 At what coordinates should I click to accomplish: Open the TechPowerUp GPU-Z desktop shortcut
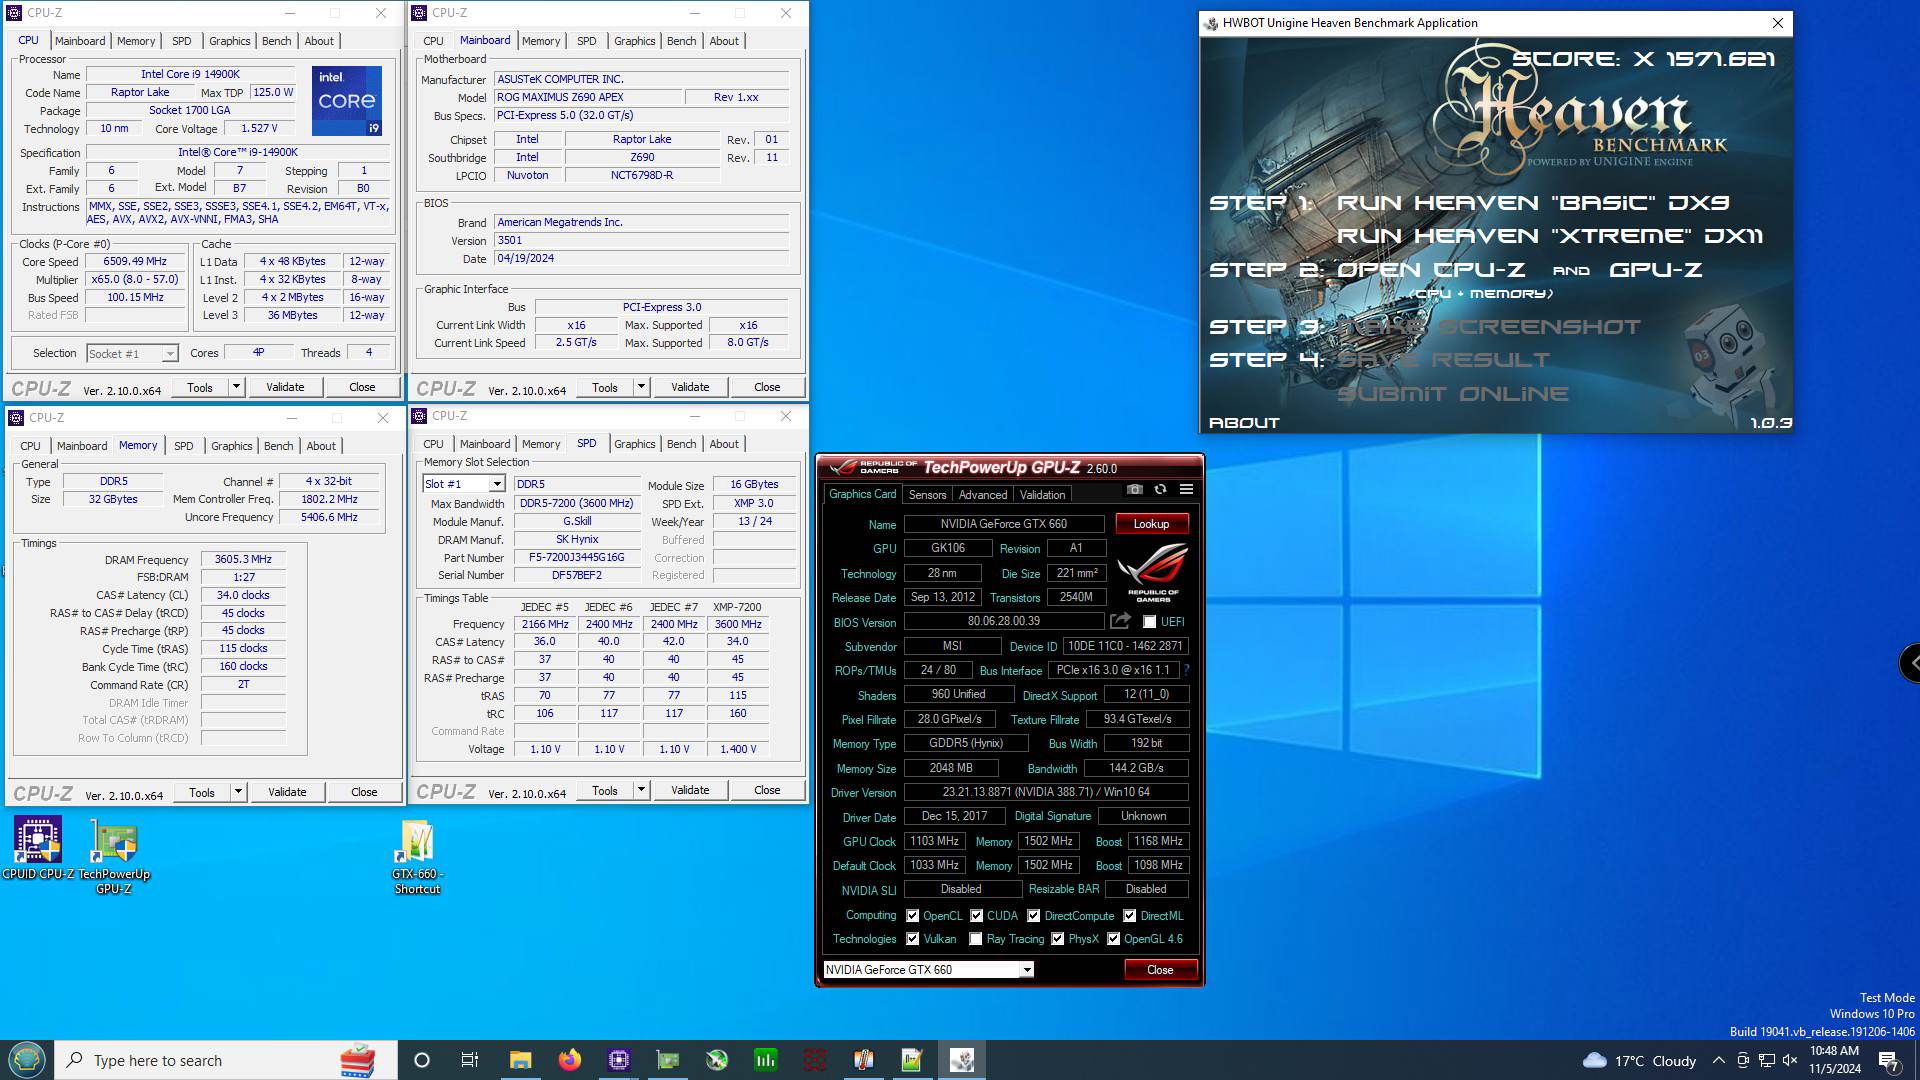[x=114, y=856]
